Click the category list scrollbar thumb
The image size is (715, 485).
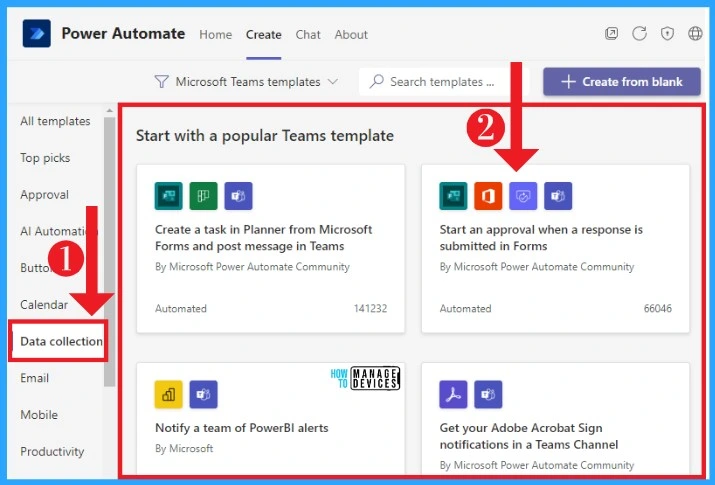pyautogui.click(x=109, y=252)
